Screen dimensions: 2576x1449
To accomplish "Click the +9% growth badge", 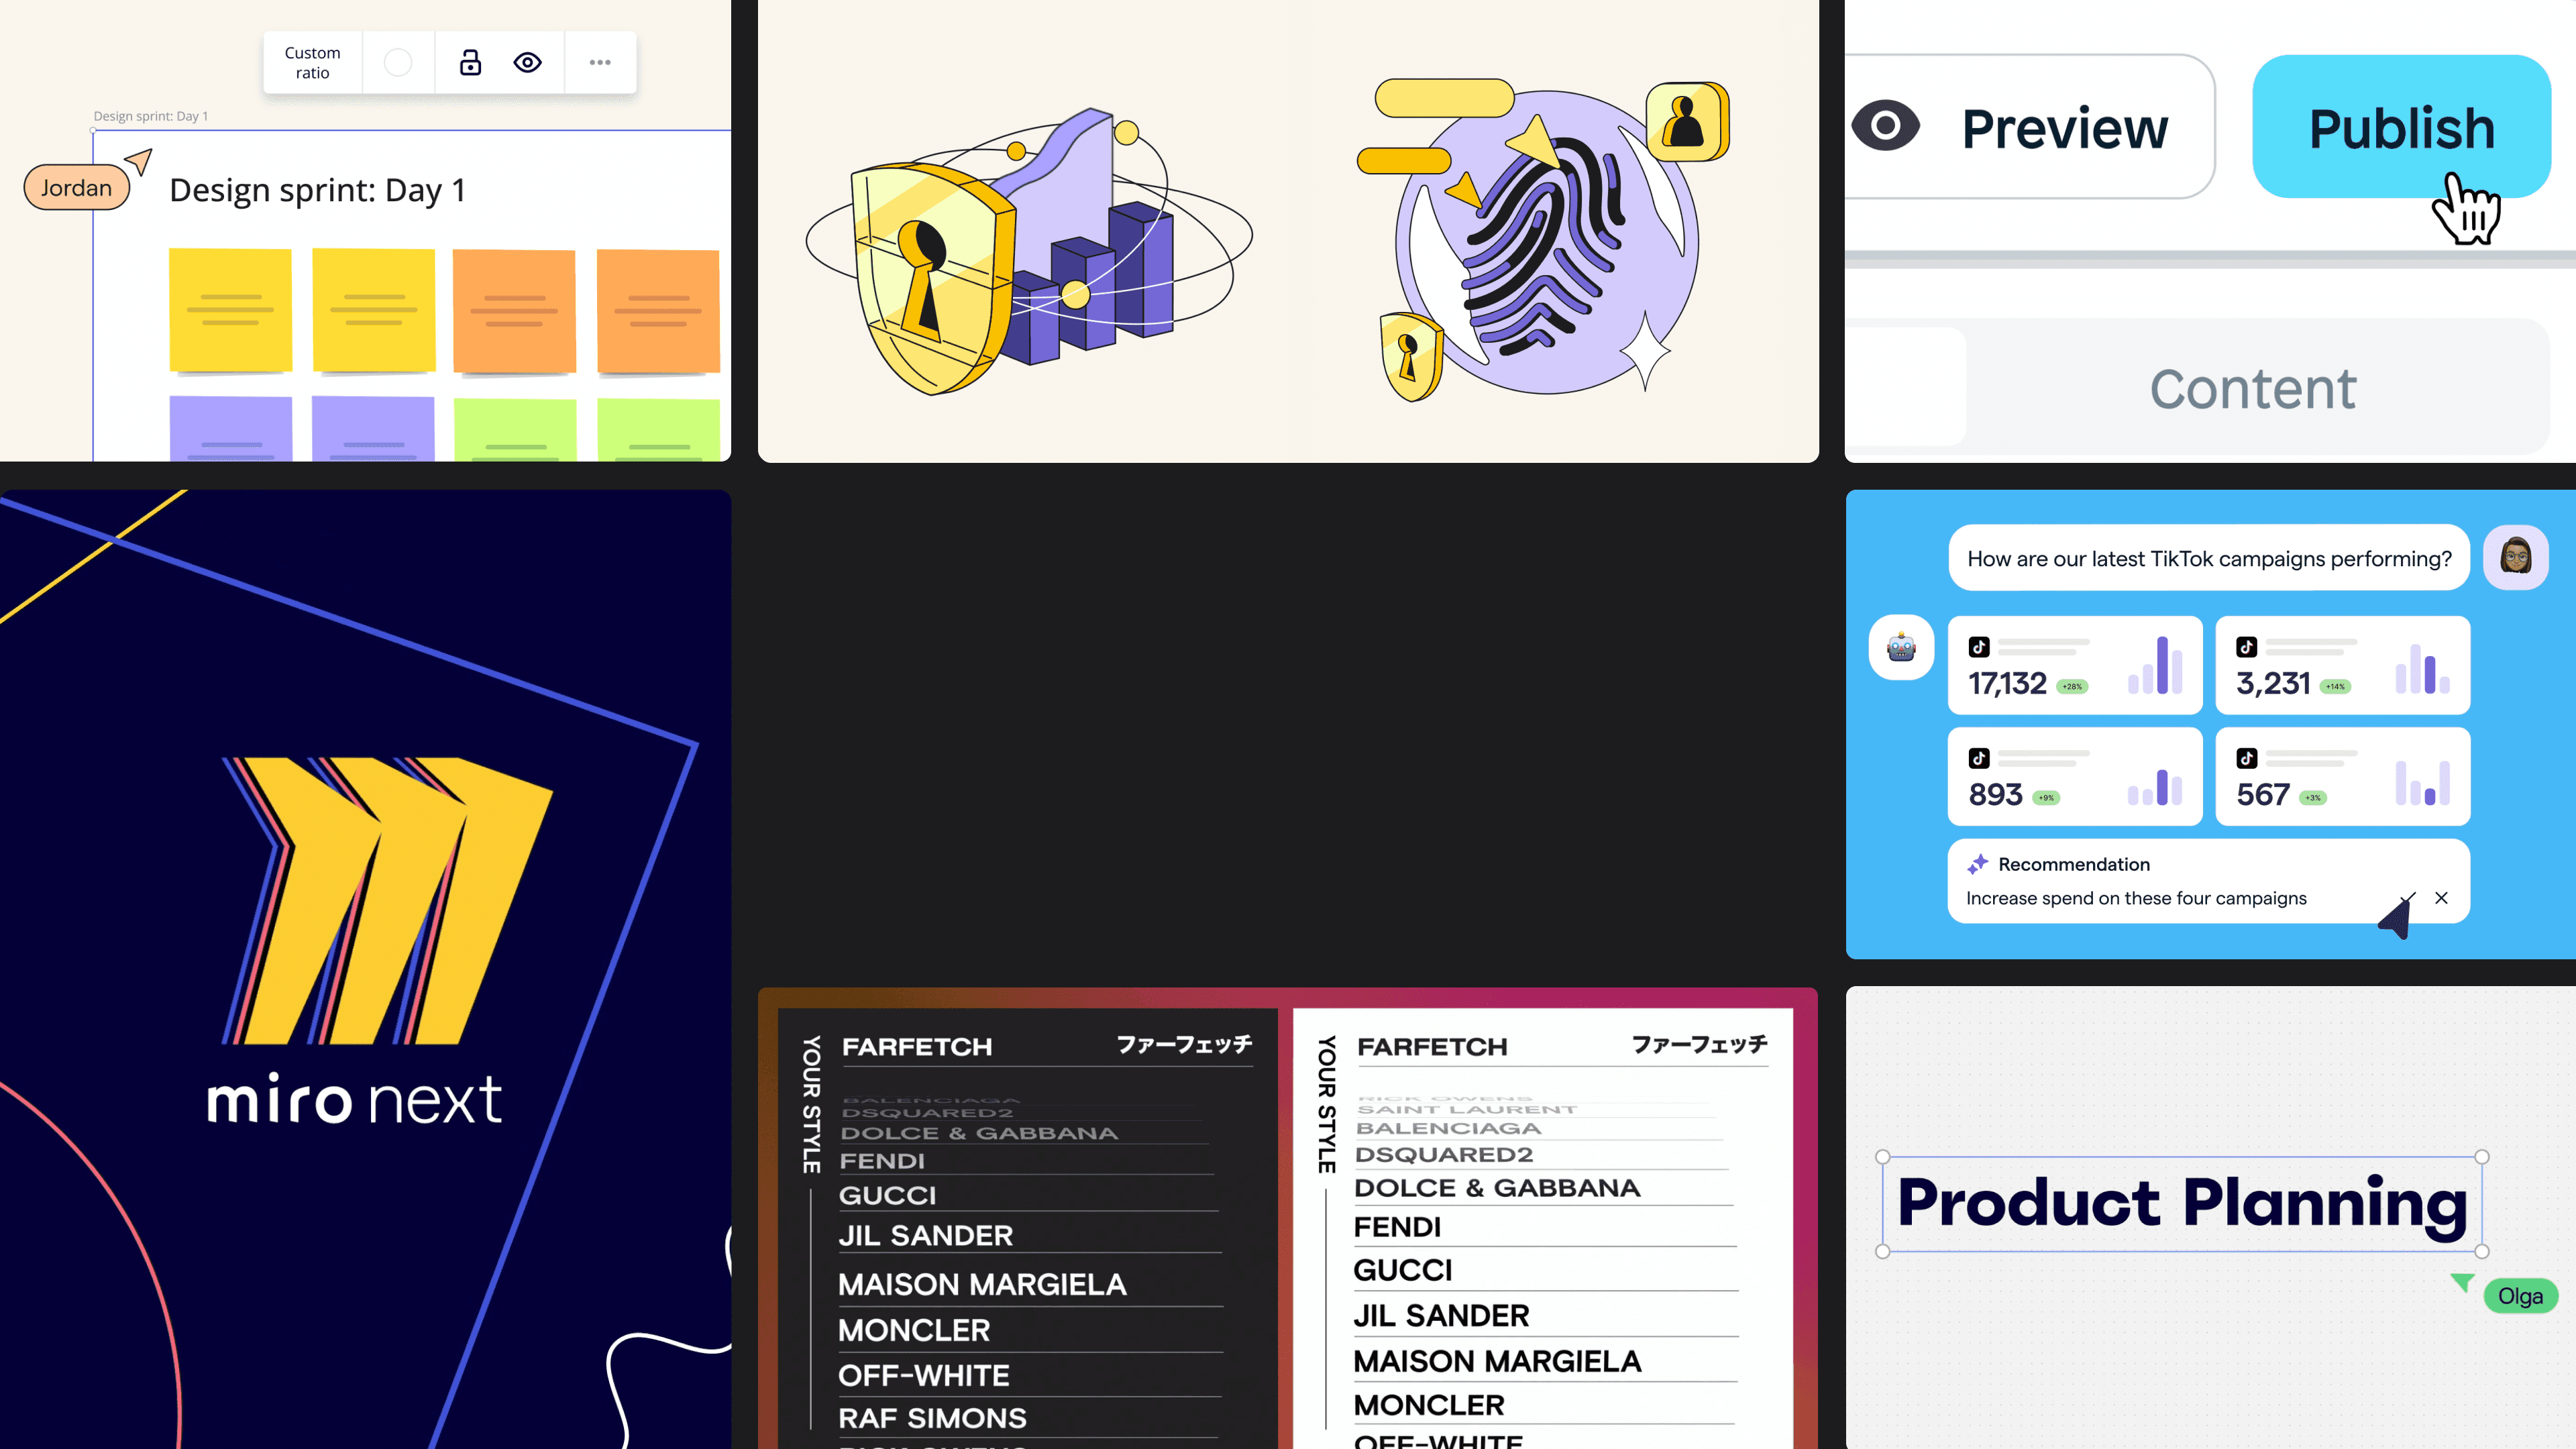I will pyautogui.click(x=2046, y=797).
